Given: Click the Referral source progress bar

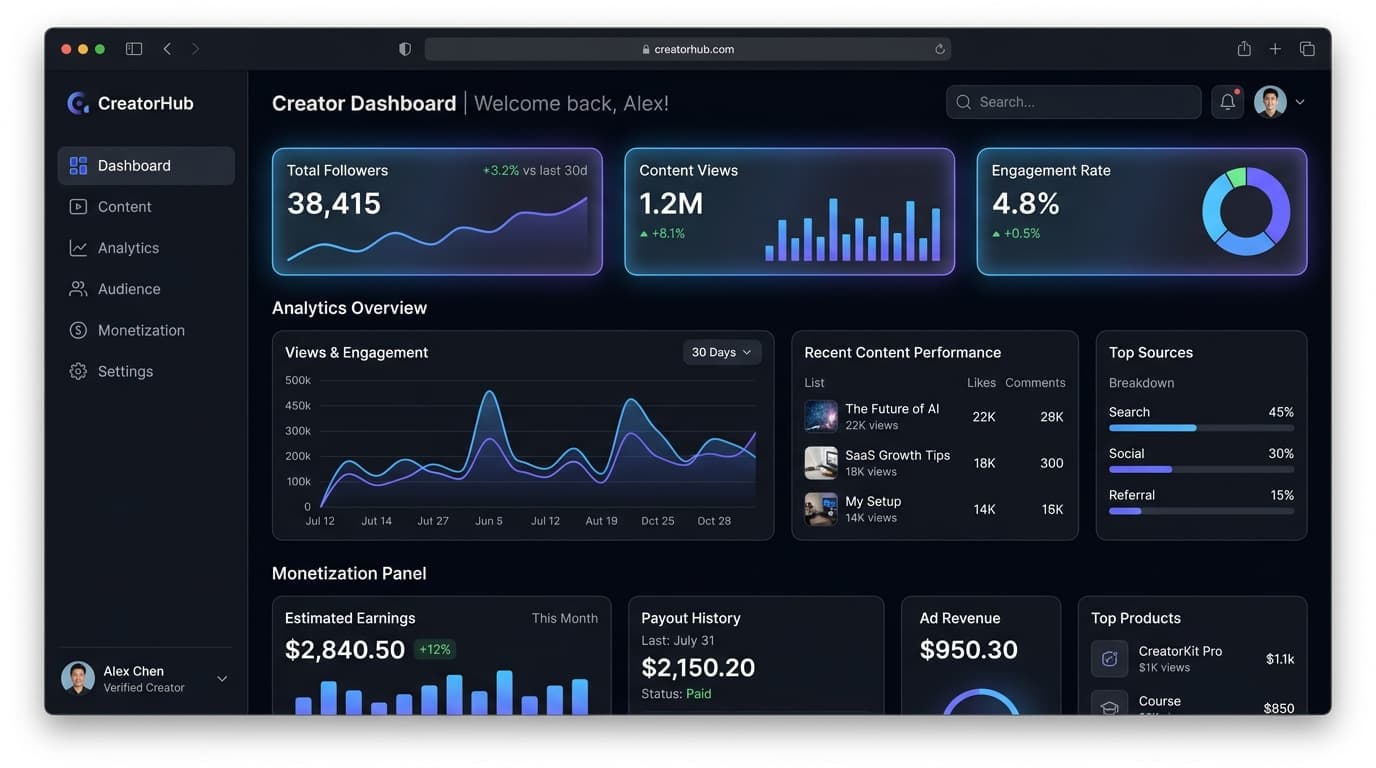Looking at the screenshot, I should coord(1201,511).
